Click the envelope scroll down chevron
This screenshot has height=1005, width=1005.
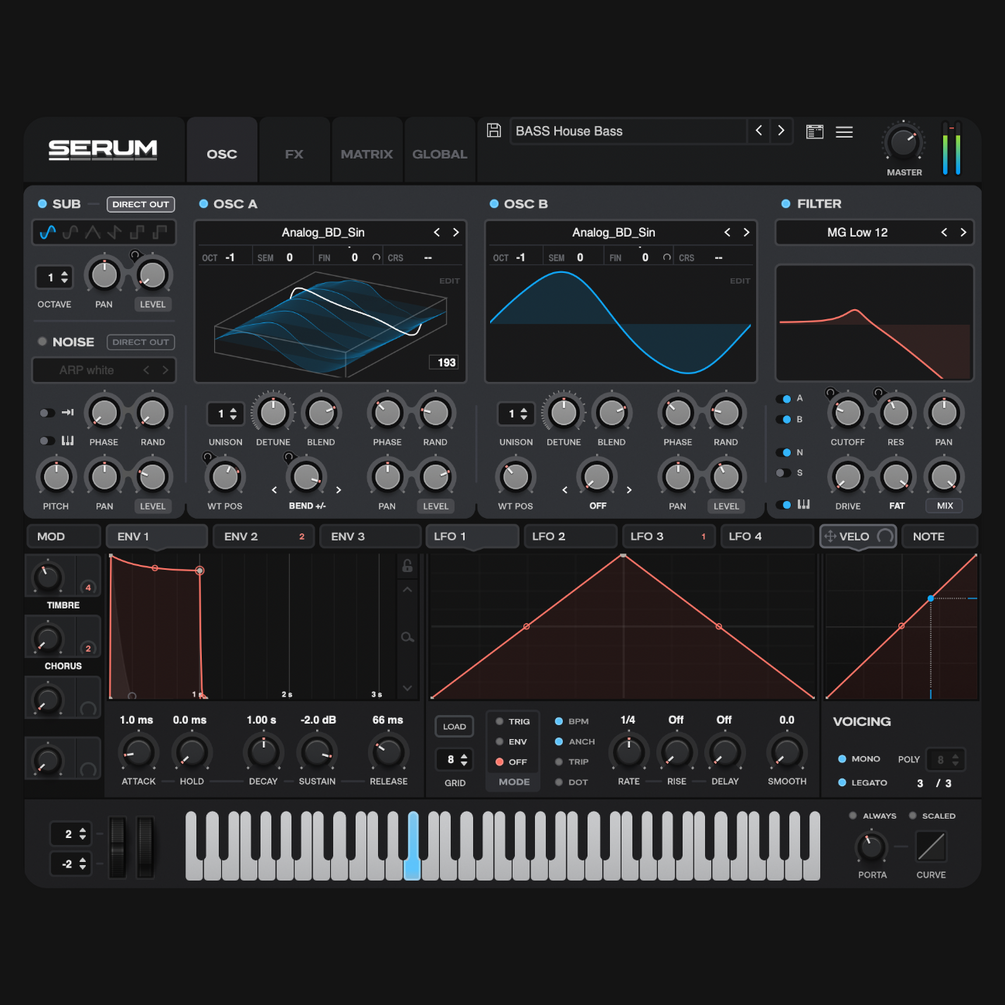(407, 688)
